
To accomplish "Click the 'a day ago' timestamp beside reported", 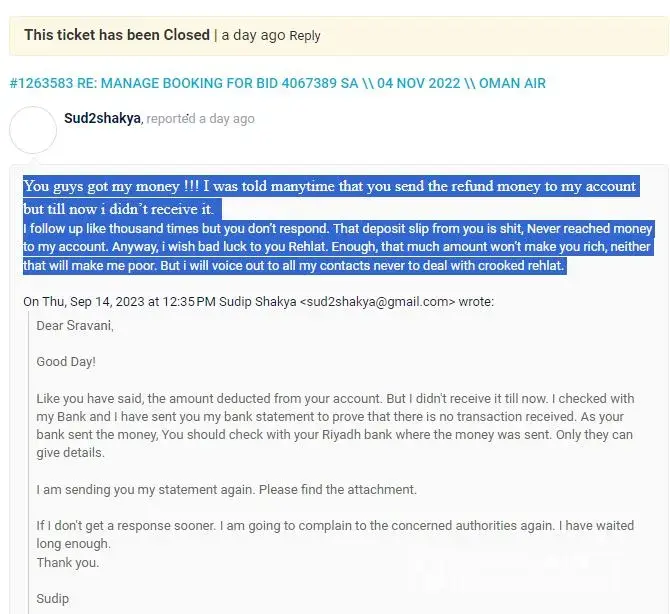I will tap(227, 119).
